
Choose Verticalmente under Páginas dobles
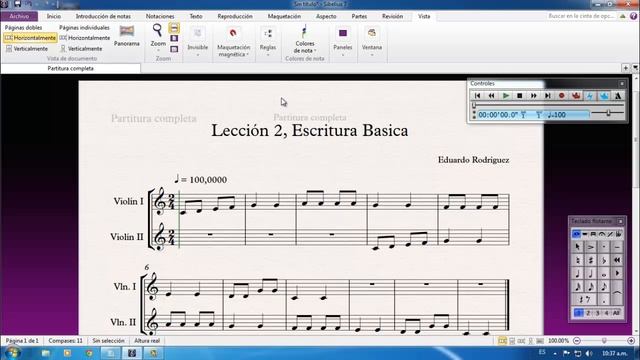tap(27, 49)
